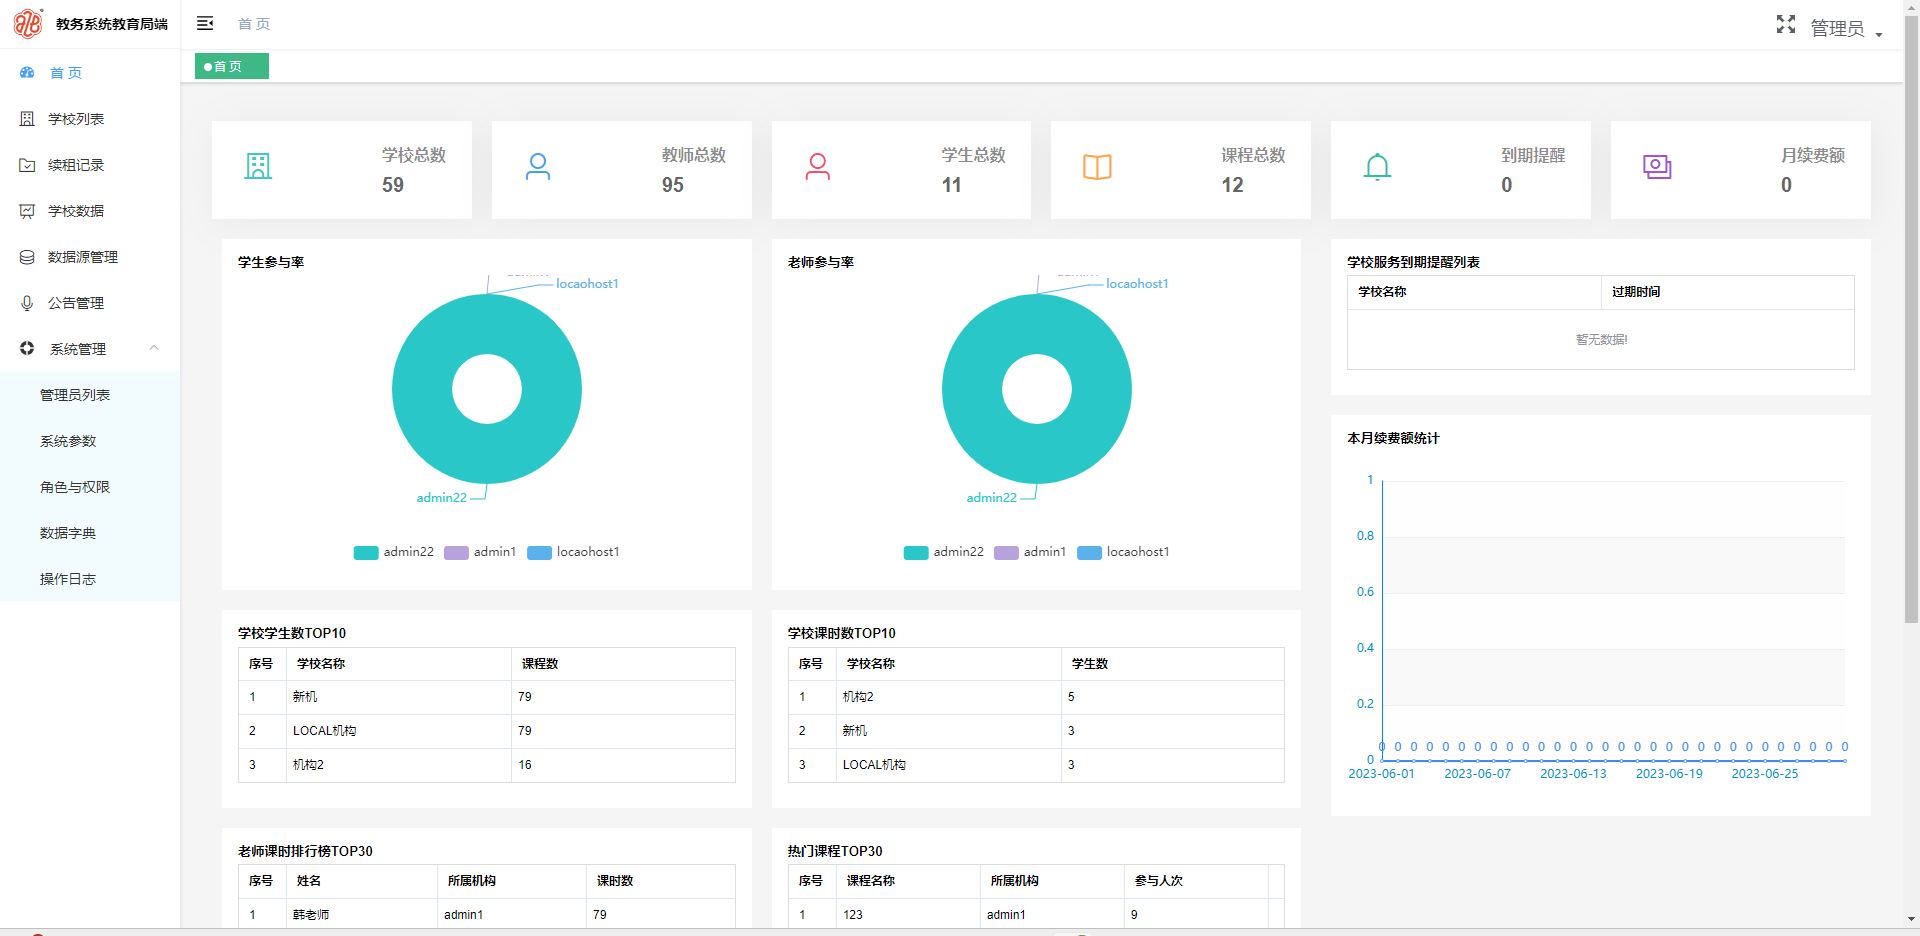
Task: Click the page vertical scrollbar
Action: click(1911, 320)
